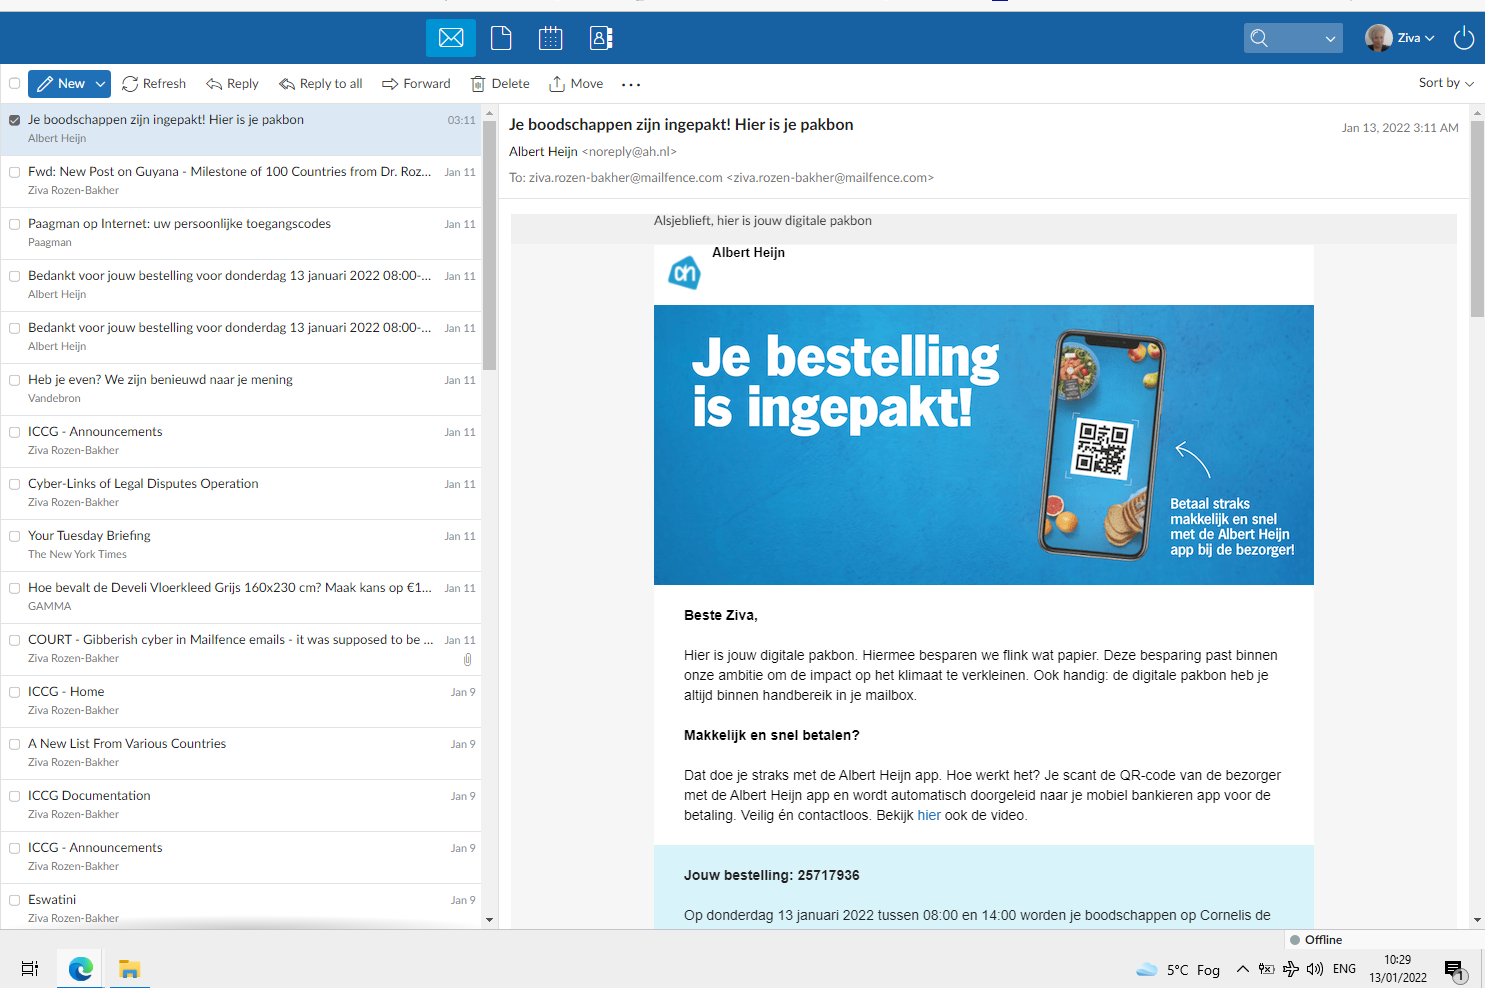The width and height of the screenshot is (1485, 988).
Task: Forward the selected message
Action: click(x=416, y=84)
